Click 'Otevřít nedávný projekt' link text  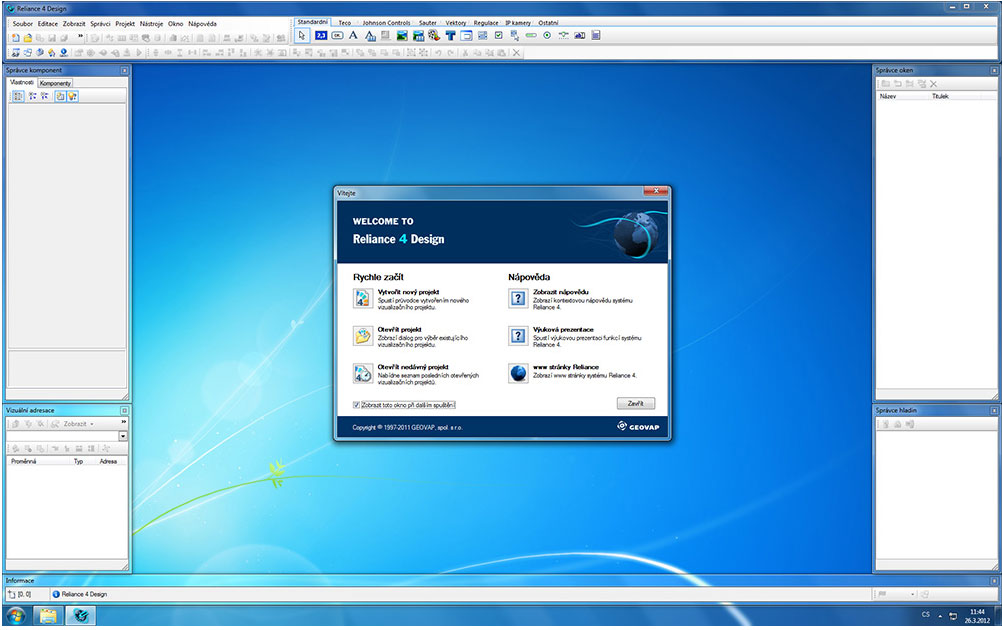[x=413, y=367]
